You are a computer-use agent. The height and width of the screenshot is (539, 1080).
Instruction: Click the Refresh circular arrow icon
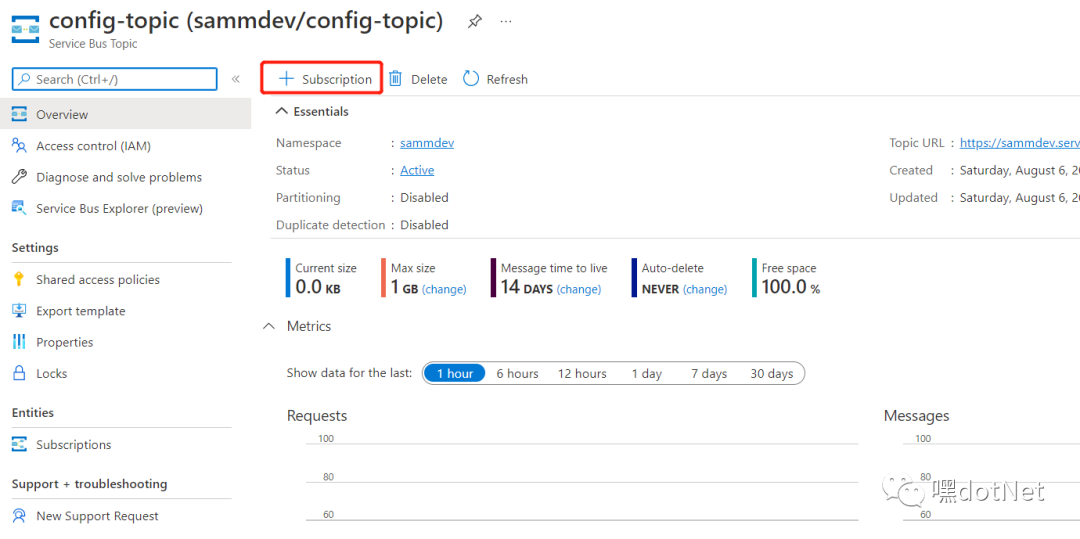(470, 78)
